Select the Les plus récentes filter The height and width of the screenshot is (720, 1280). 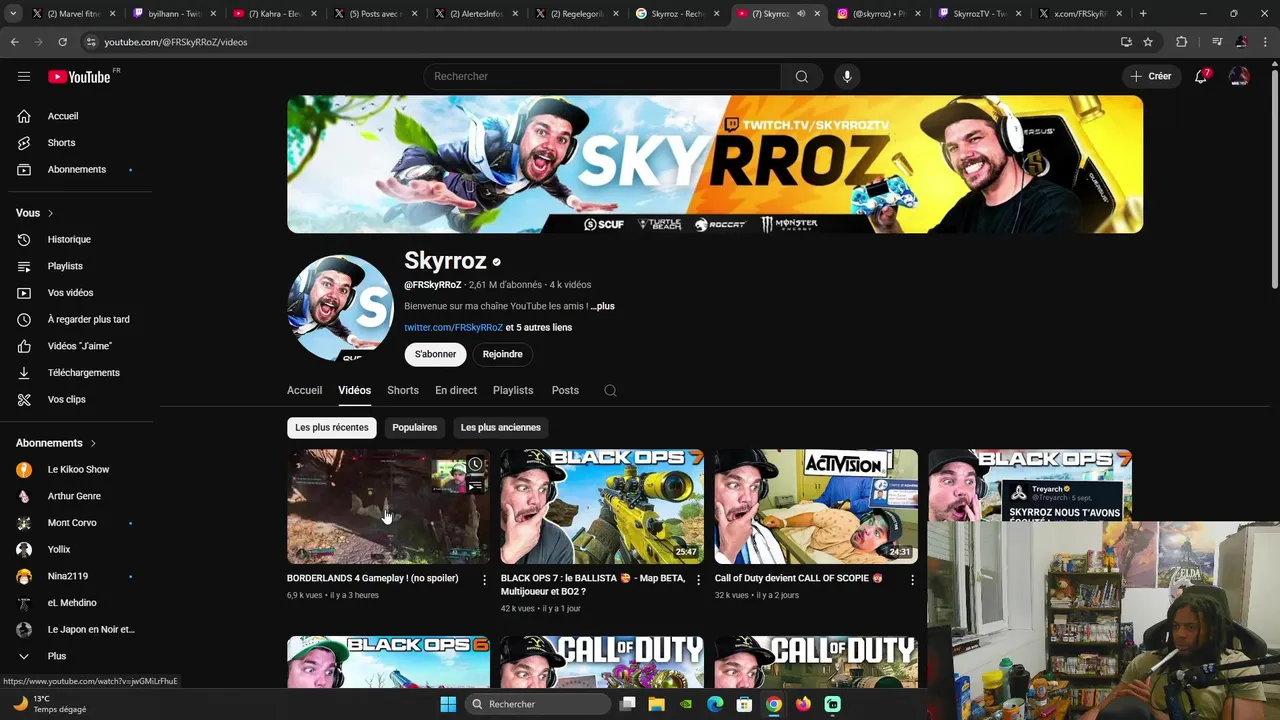click(332, 428)
